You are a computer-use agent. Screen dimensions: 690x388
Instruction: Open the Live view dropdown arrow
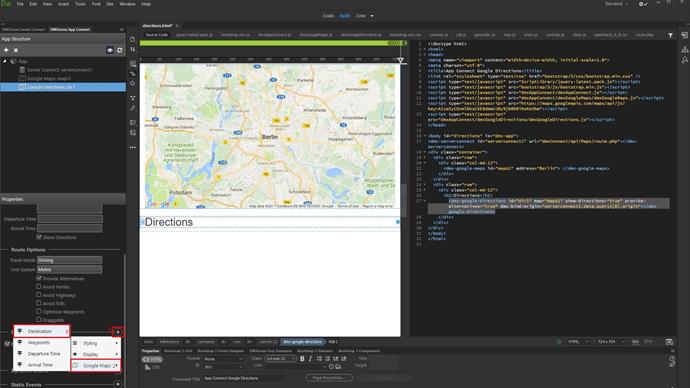pyautogui.click(x=372, y=16)
